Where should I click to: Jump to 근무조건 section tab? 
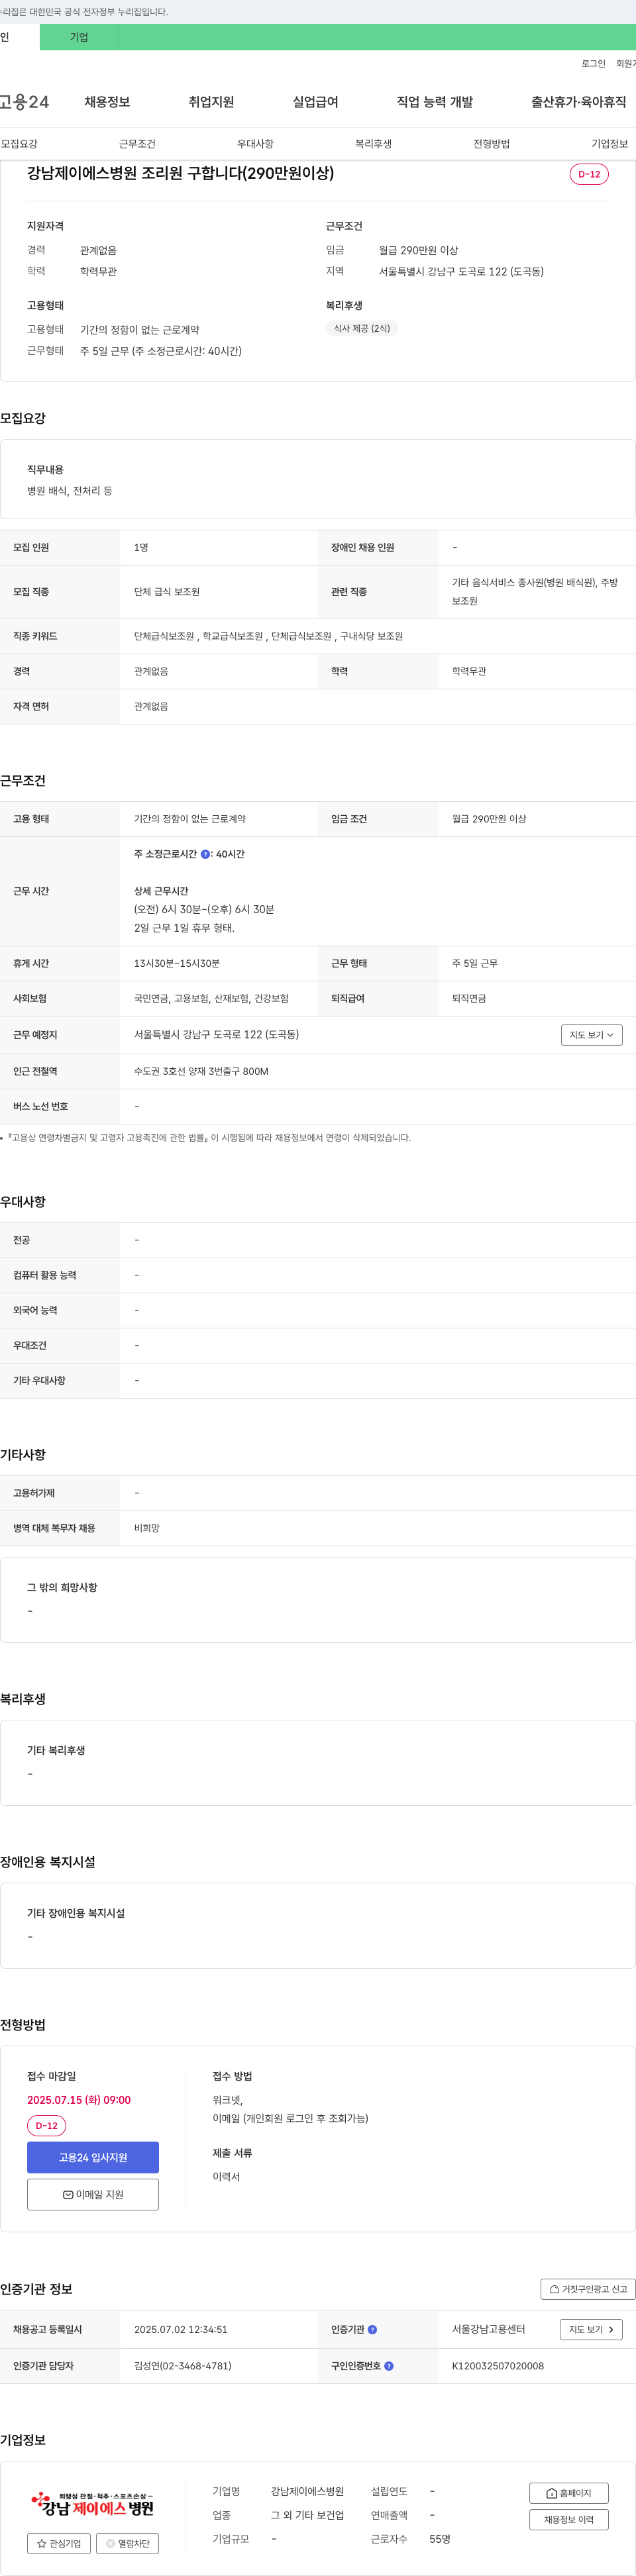137,144
